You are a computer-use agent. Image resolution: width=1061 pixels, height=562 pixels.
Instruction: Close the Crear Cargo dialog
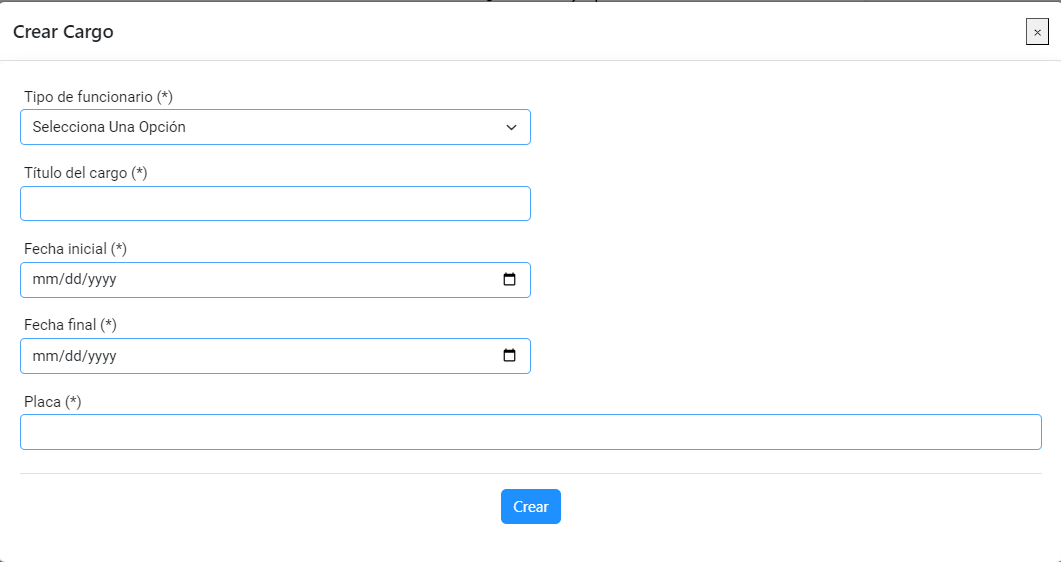click(x=1037, y=32)
